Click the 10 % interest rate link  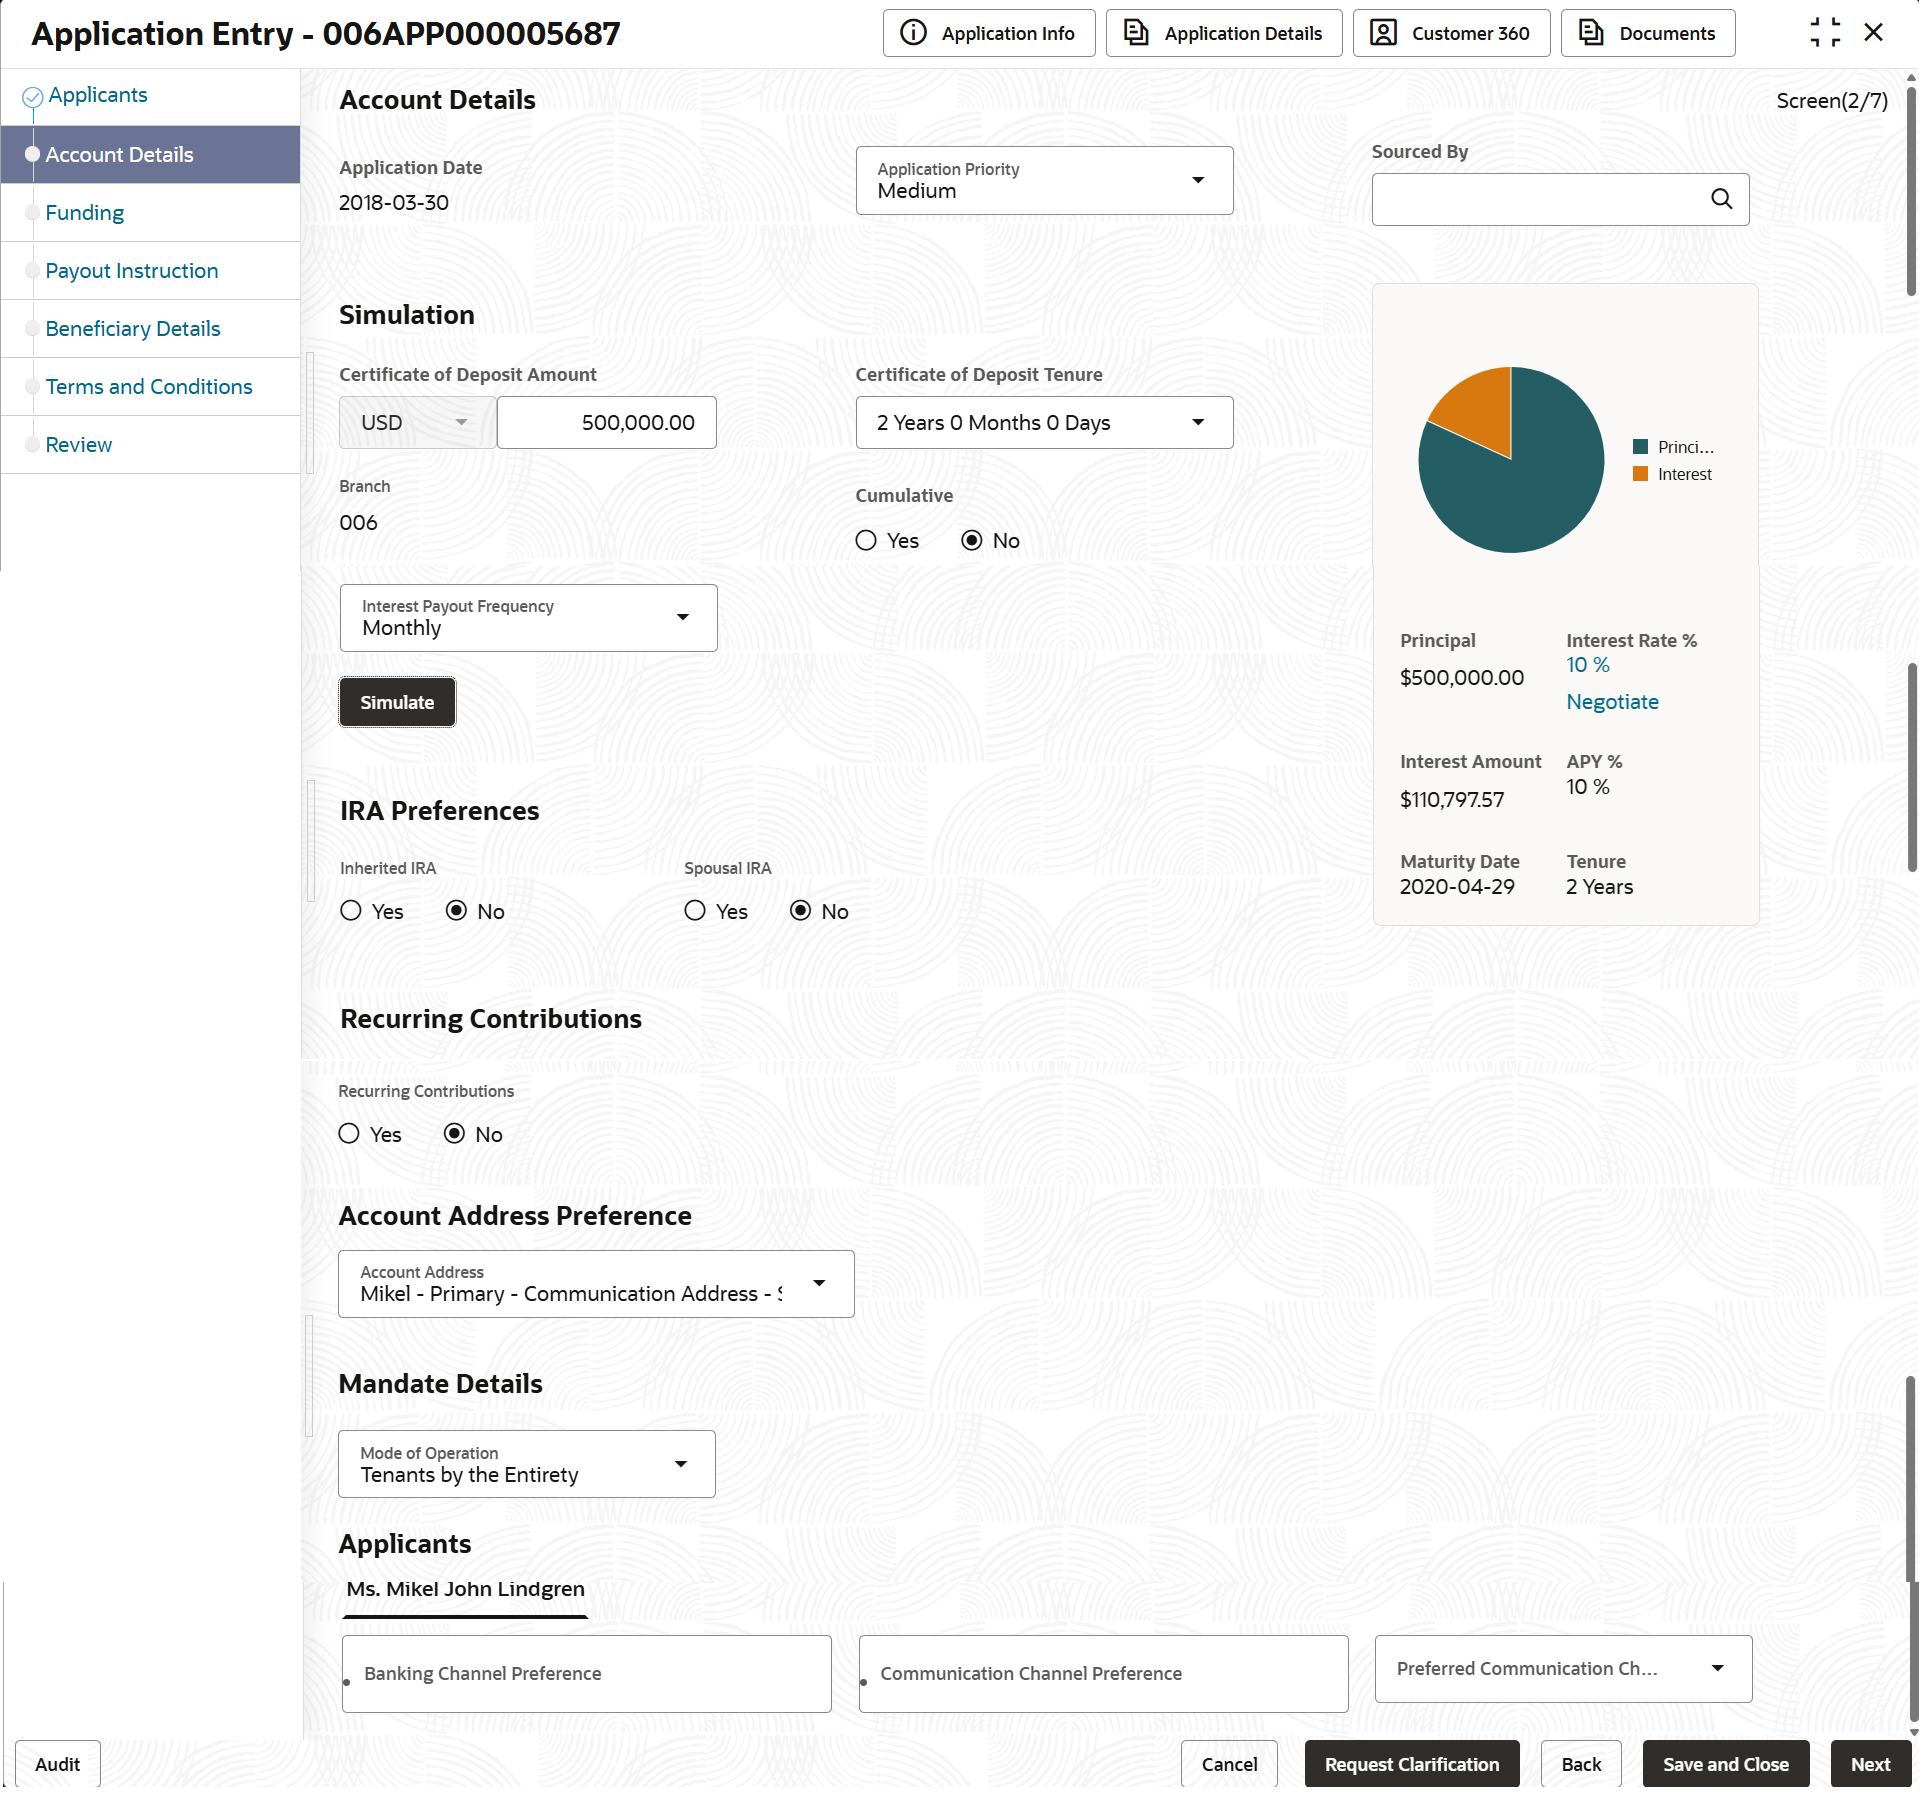tap(1588, 665)
